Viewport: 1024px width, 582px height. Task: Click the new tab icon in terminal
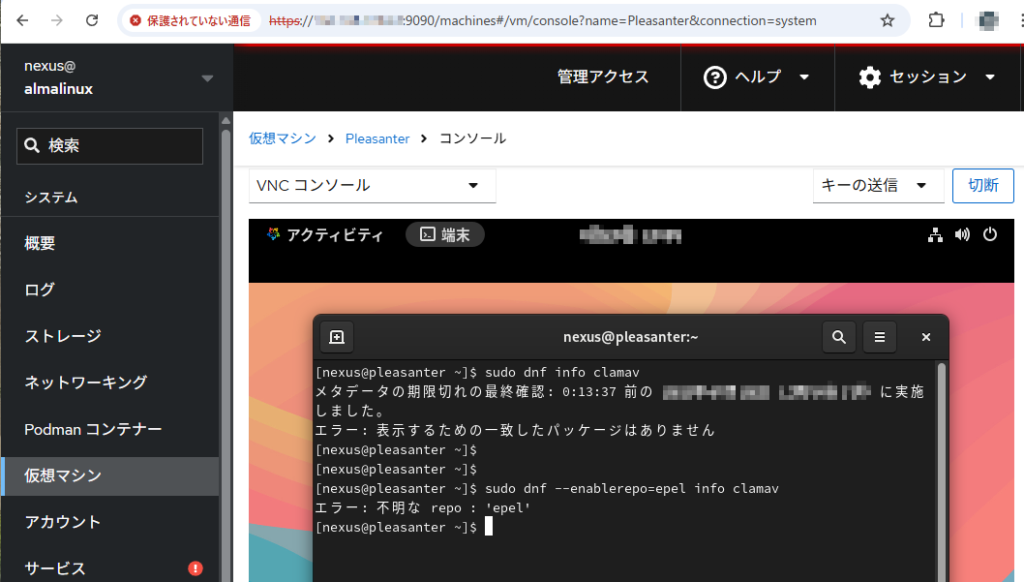(337, 337)
